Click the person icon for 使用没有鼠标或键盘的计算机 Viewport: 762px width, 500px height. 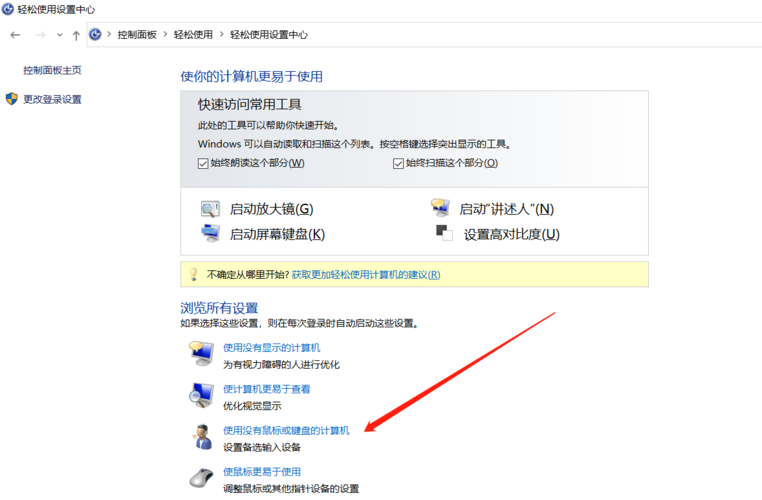201,437
